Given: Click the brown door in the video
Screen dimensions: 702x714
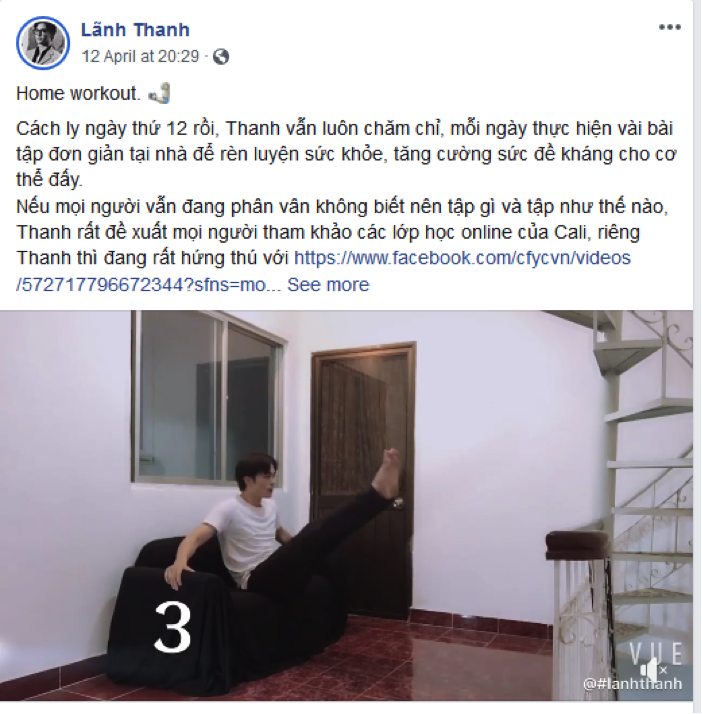Looking at the screenshot, I should pyautogui.click(x=363, y=480).
